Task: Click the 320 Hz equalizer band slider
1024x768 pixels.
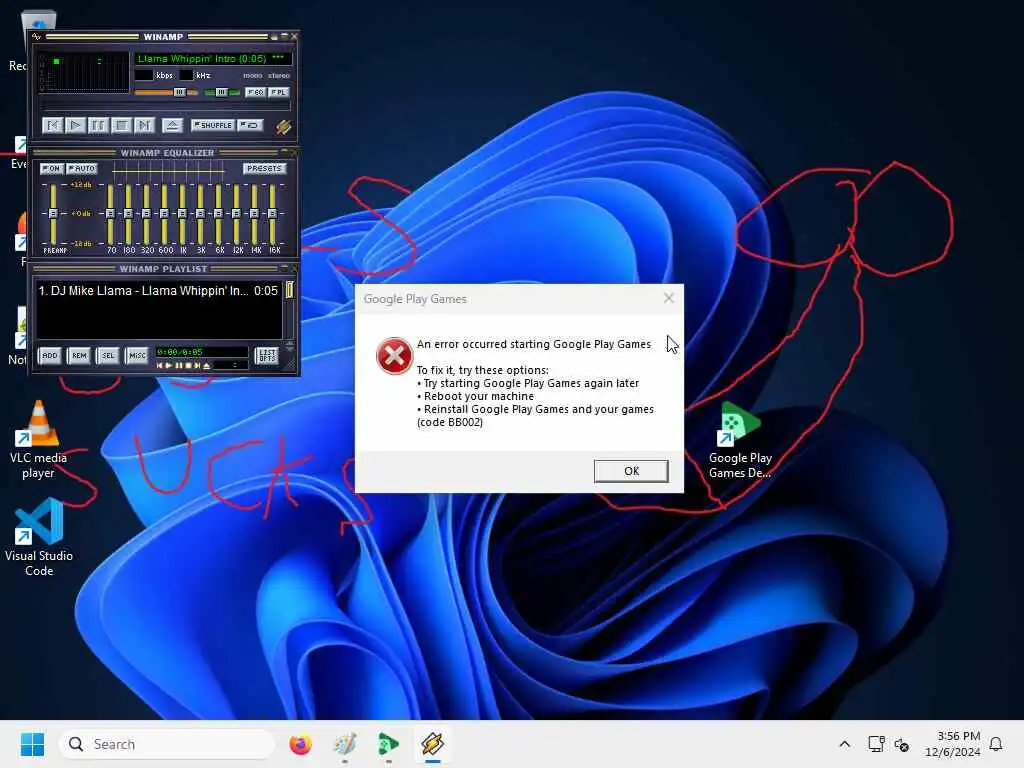Action: [146, 214]
